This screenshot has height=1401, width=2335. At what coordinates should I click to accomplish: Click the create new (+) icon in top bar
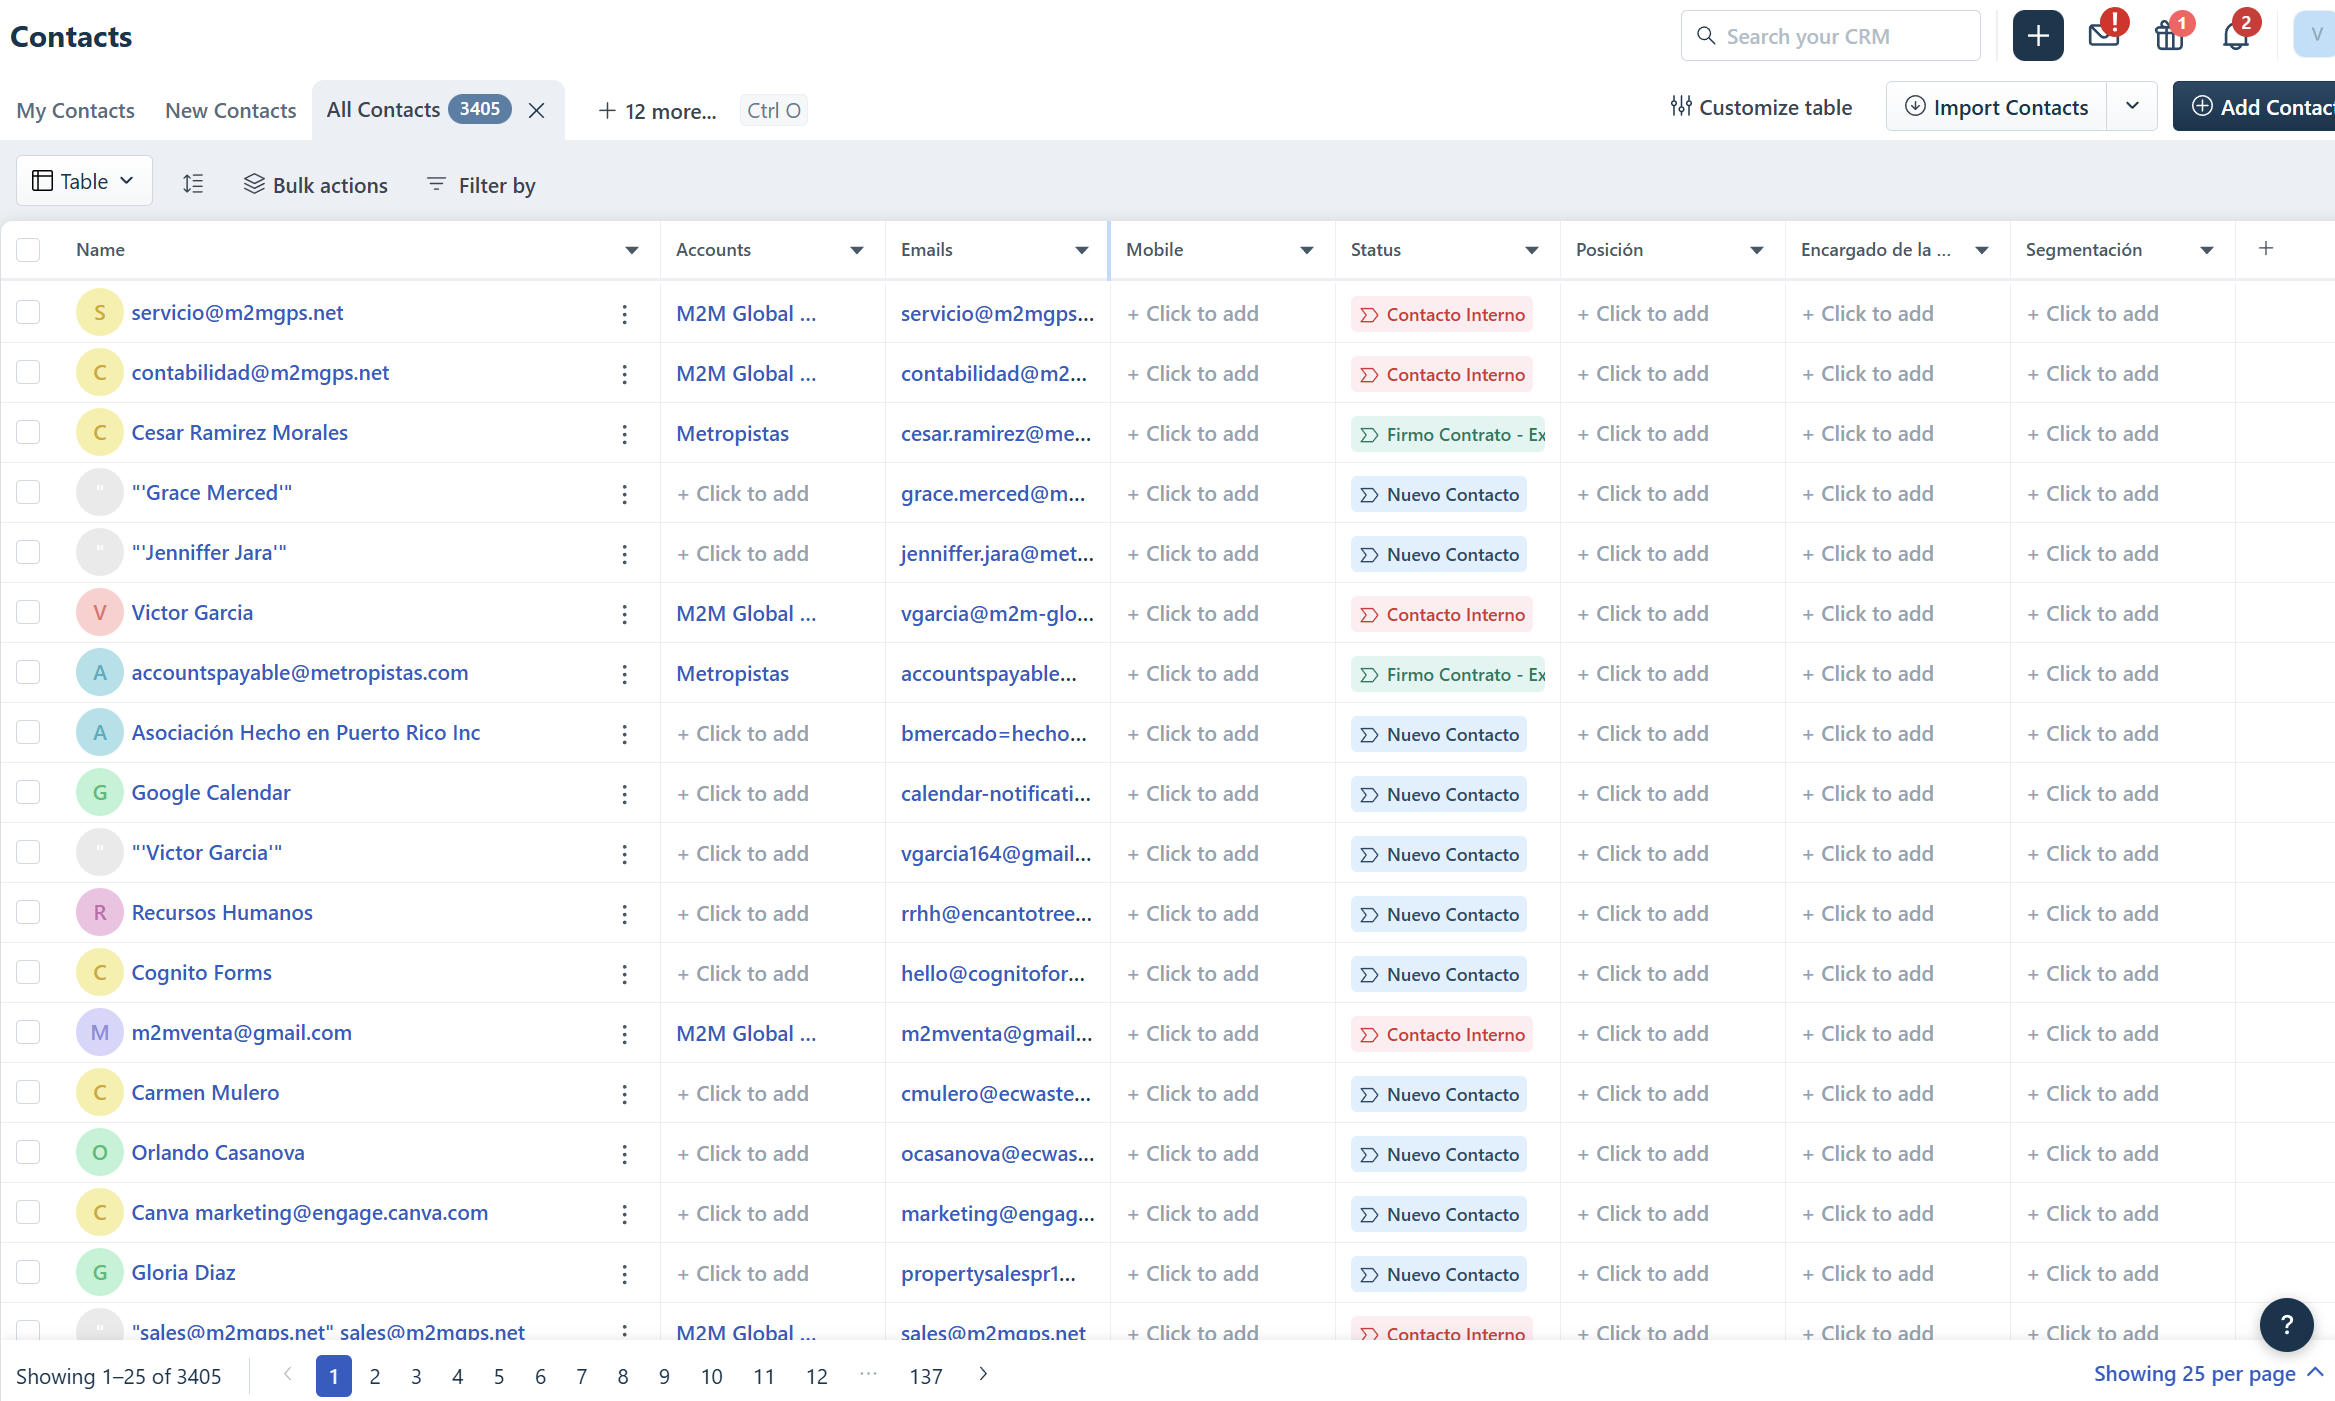click(x=2037, y=35)
